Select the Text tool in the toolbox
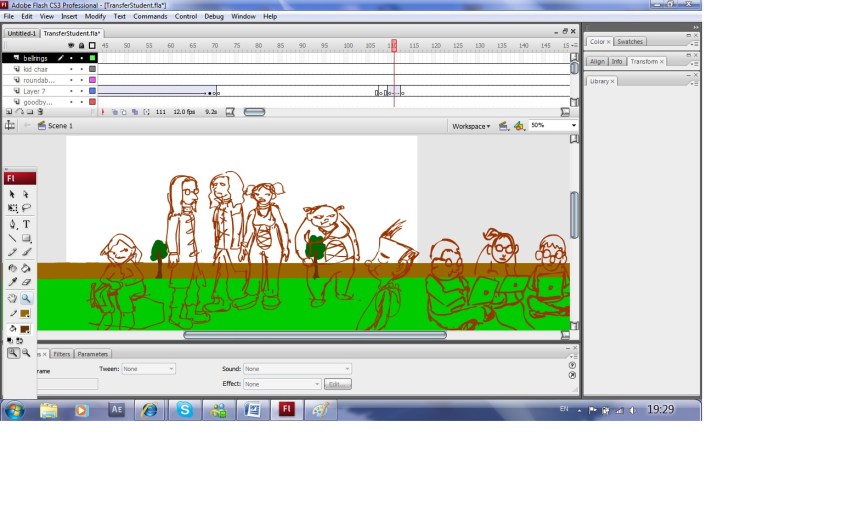Screen dimensions: 848x530 [26, 224]
